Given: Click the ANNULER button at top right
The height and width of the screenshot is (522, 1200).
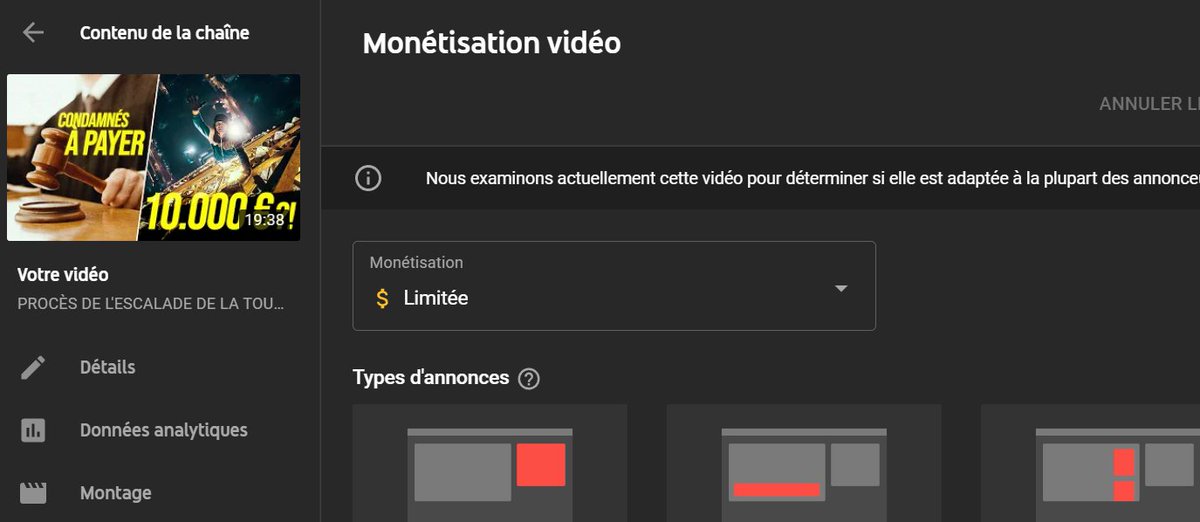Looking at the screenshot, I should (1149, 104).
